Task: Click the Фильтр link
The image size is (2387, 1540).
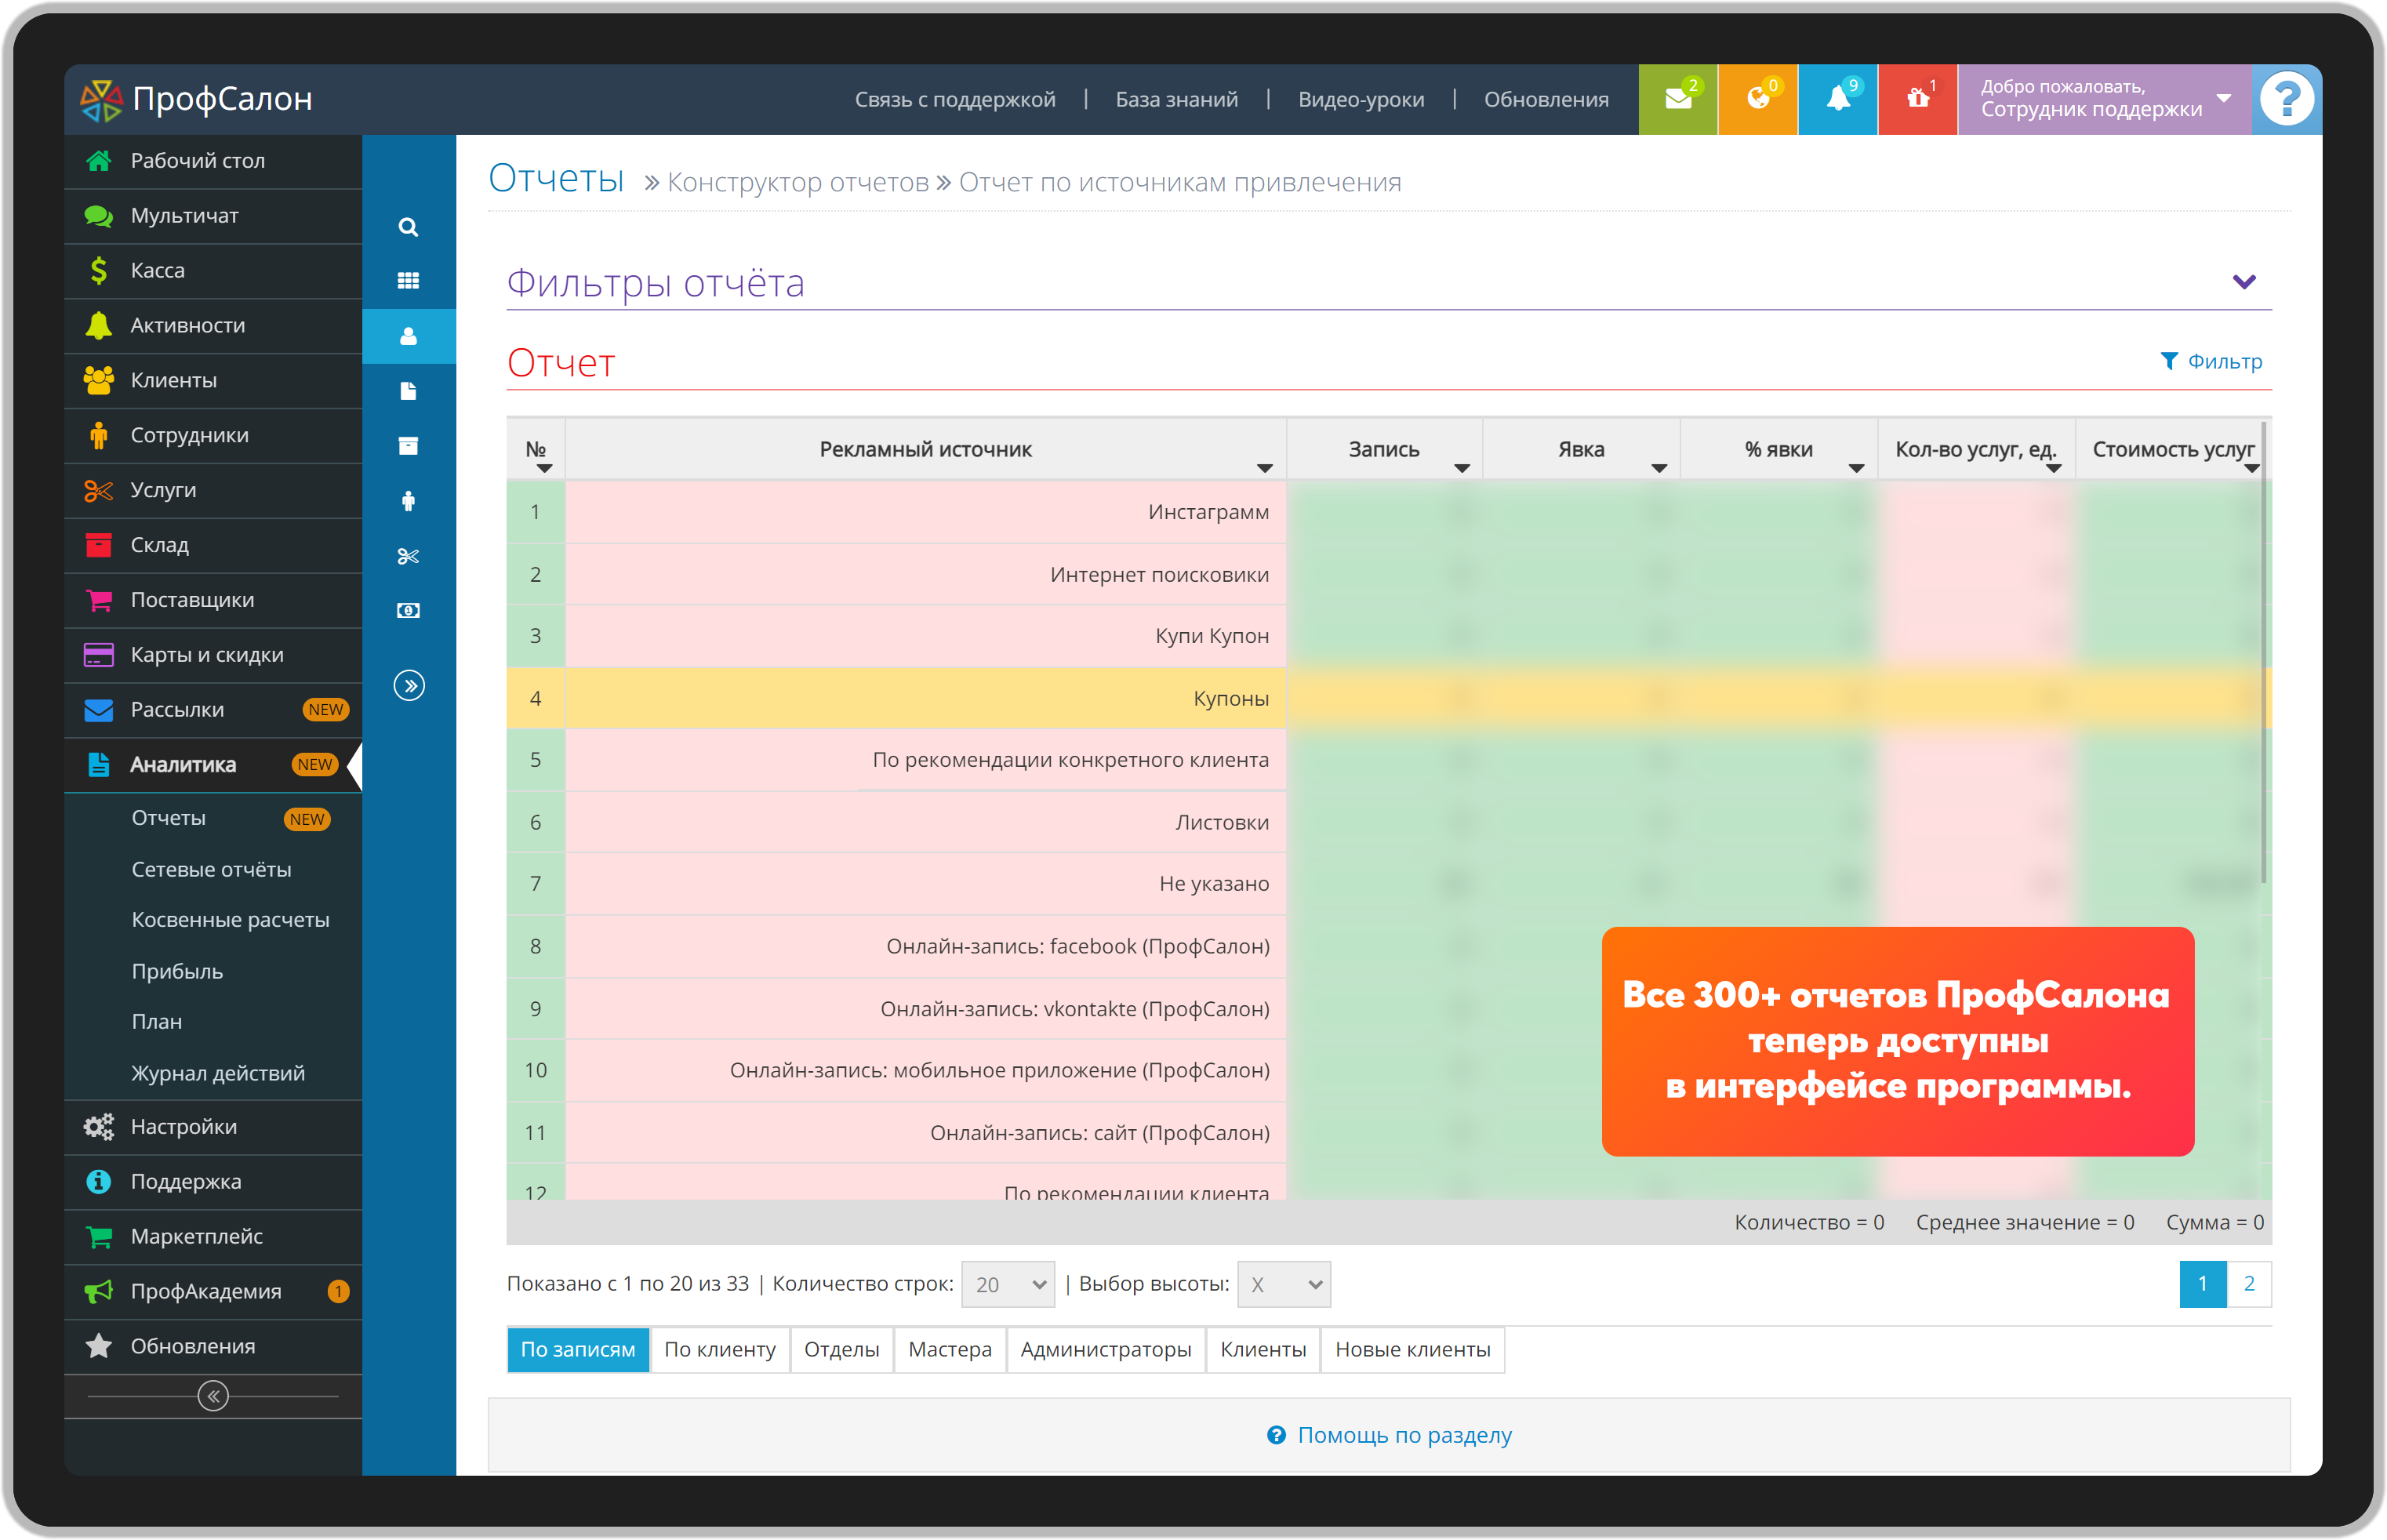Action: (x=2211, y=362)
